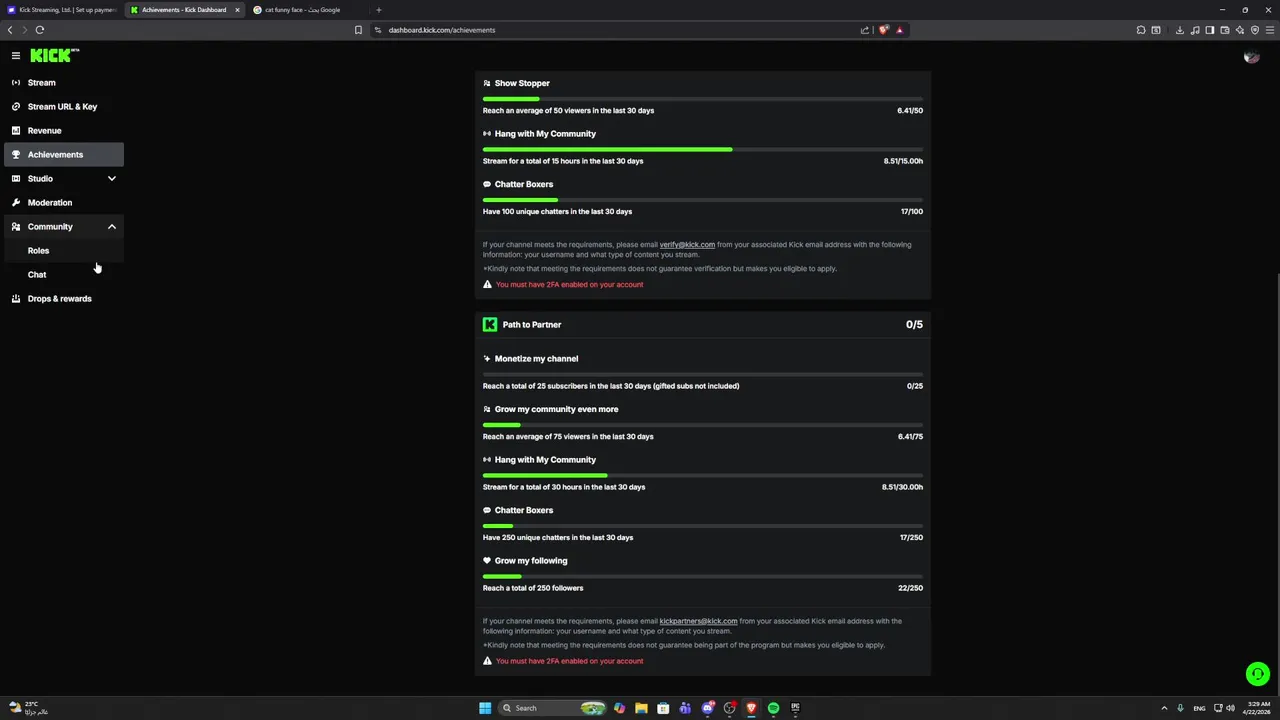Open a new browser tab
The height and width of the screenshot is (720, 1280).
click(378, 10)
